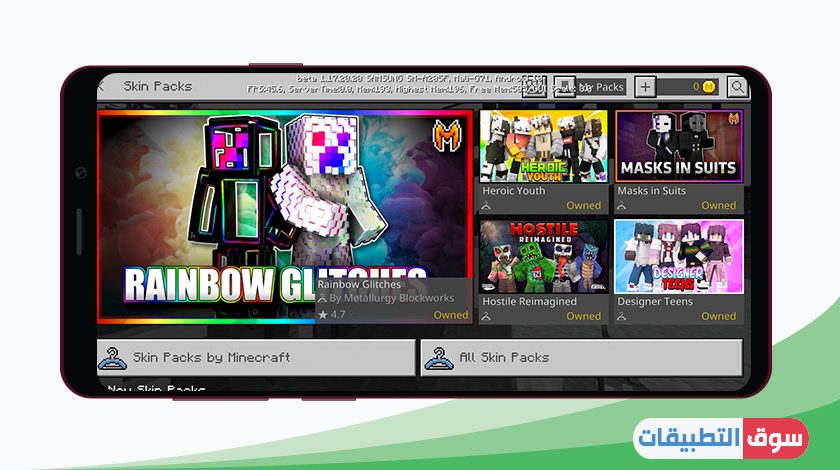The height and width of the screenshot is (470, 840).
Task: Tap the plus button to add Minecoins
Action: click(645, 87)
